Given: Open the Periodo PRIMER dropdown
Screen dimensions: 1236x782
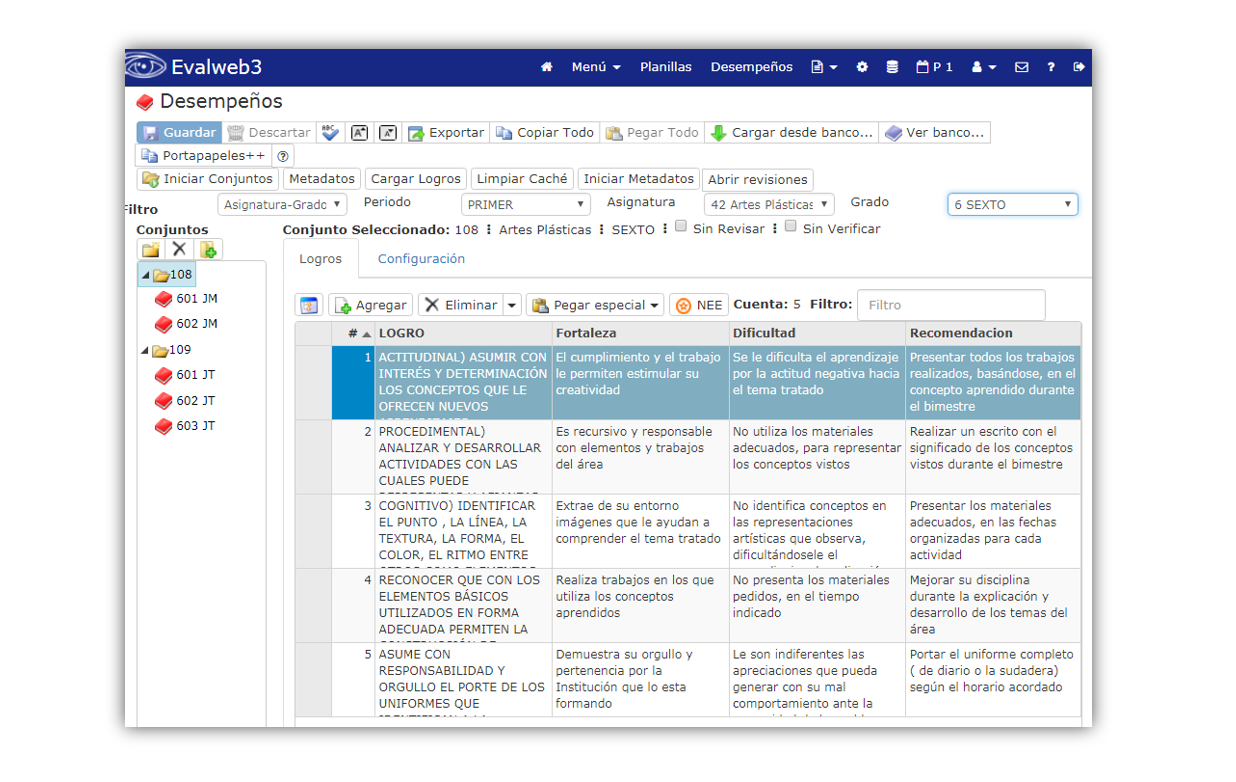Looking at the screenshot, I should (x=526, y=204).
